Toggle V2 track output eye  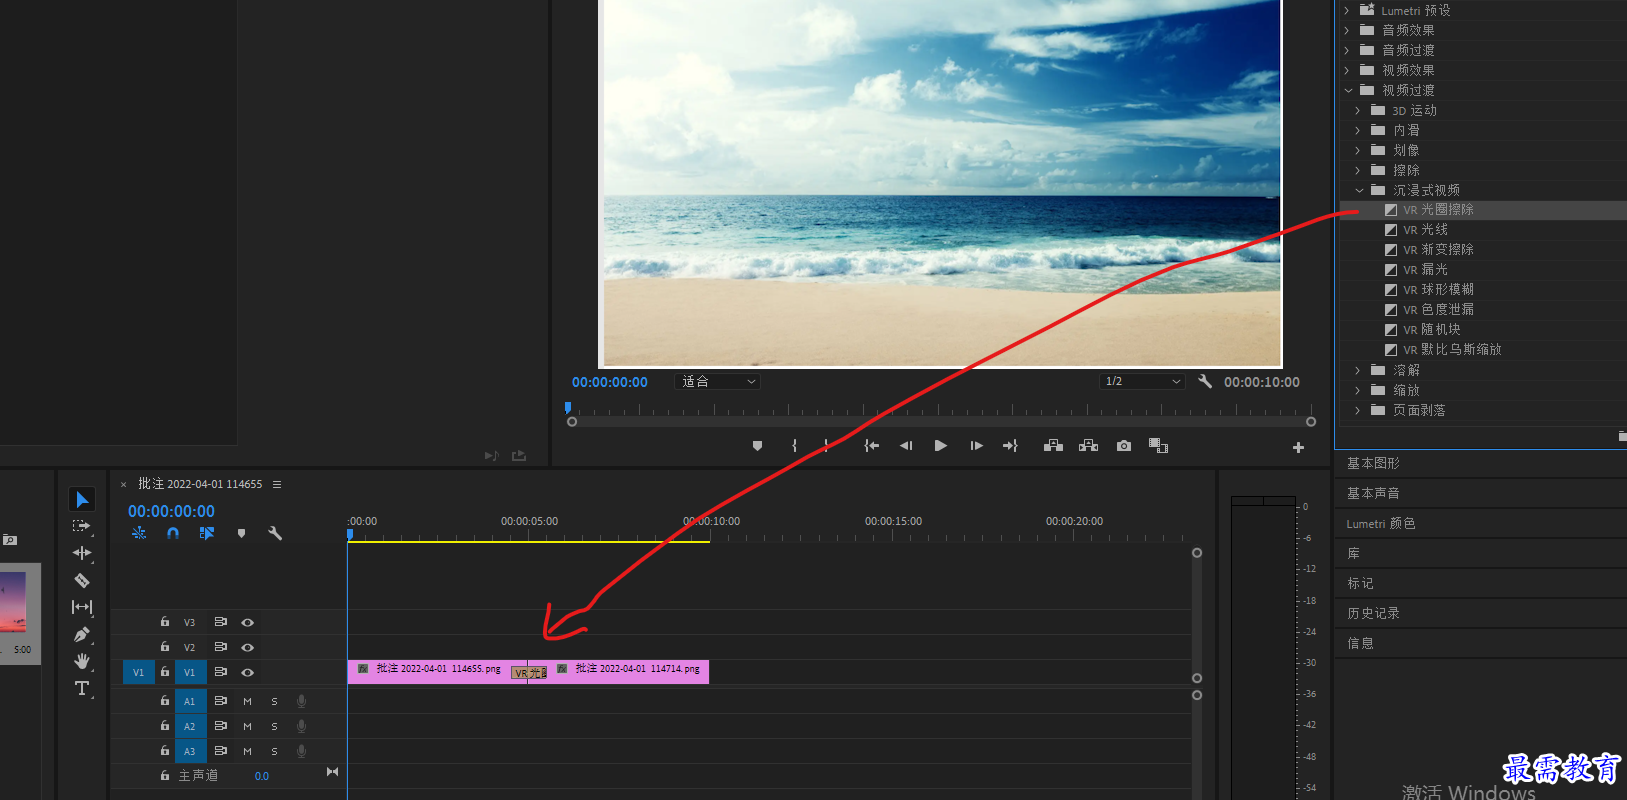(247, 647)
